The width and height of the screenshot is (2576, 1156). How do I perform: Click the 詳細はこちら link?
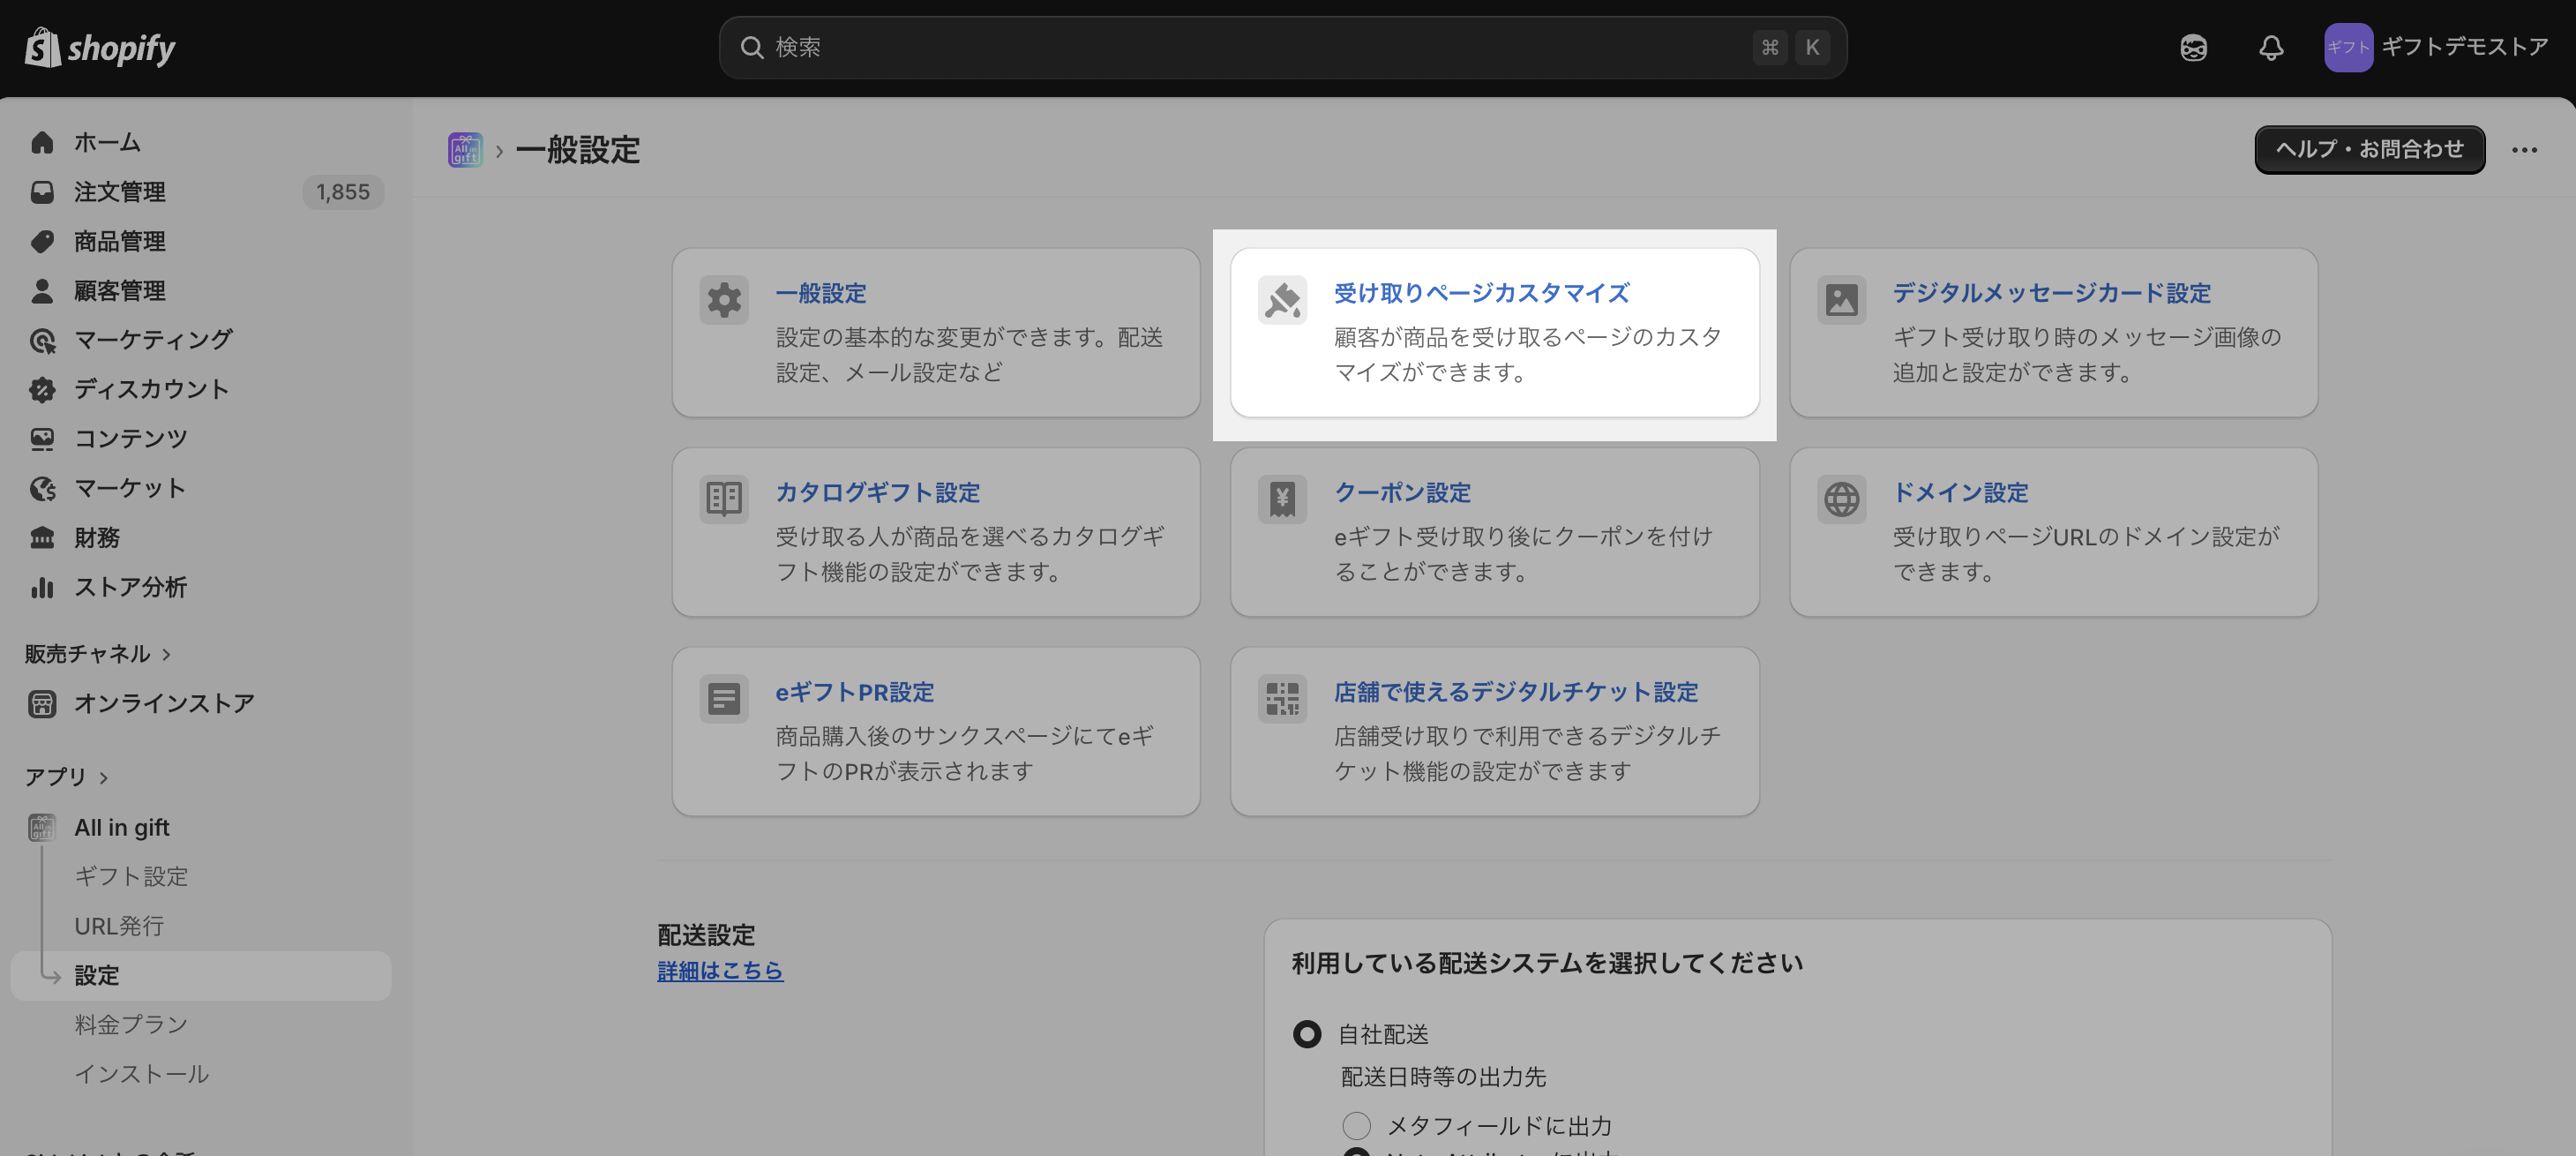[720, 970]
